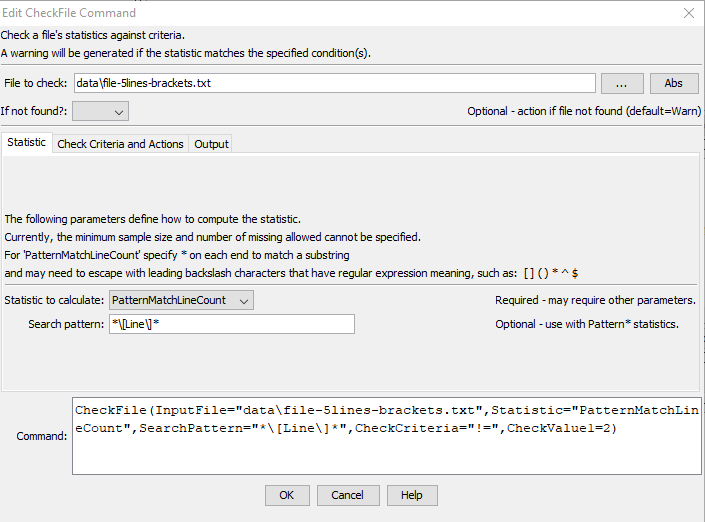
Task: Click the 'and may need to escape' line
Action: [291, 273]
